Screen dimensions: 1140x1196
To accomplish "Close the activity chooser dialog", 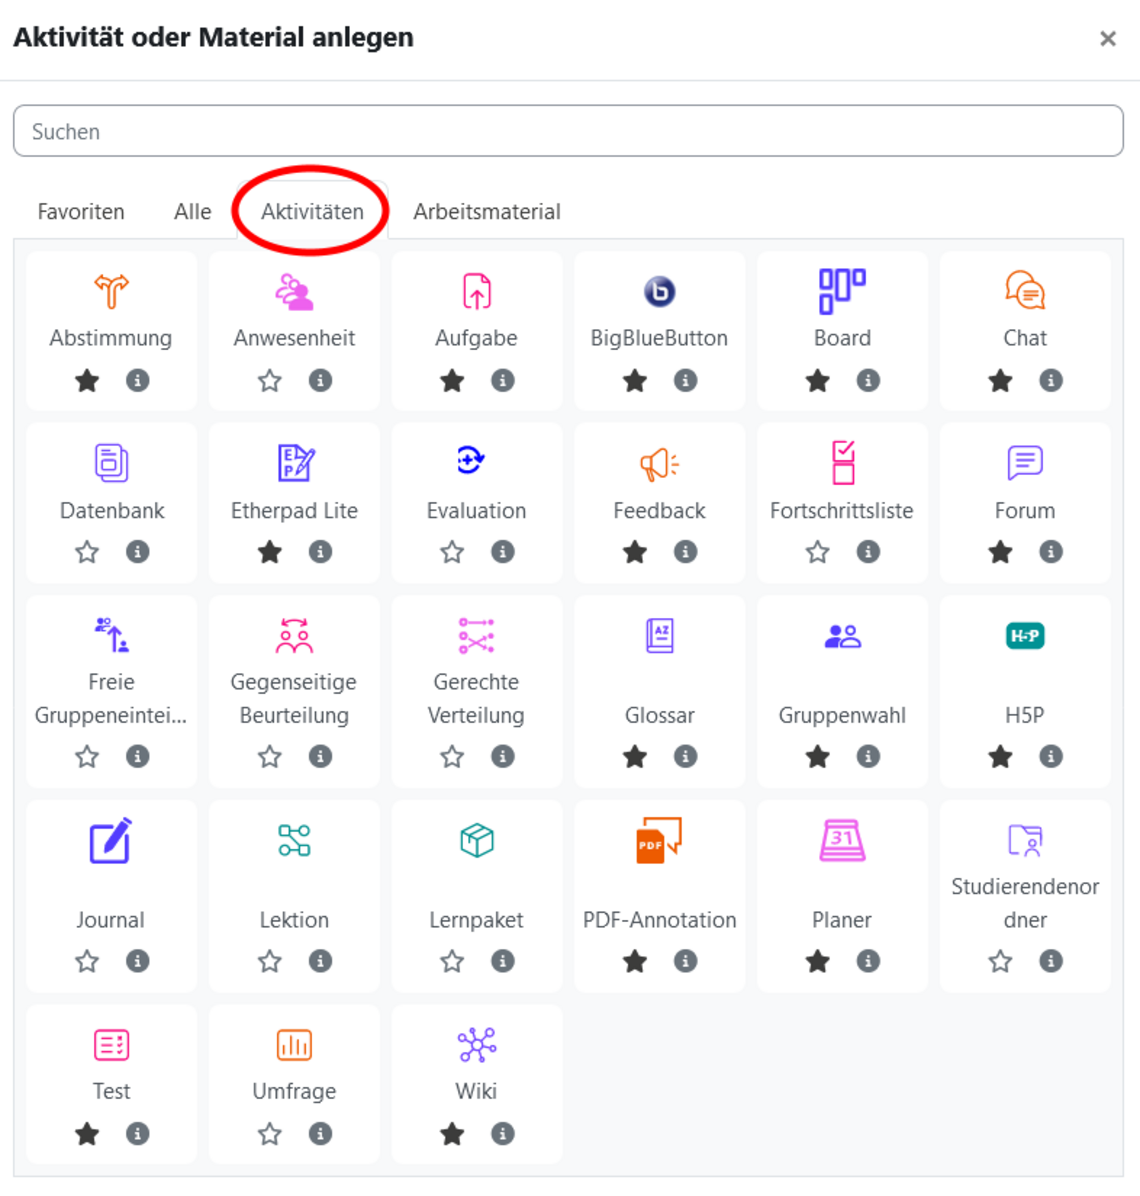I will 1108,39.
